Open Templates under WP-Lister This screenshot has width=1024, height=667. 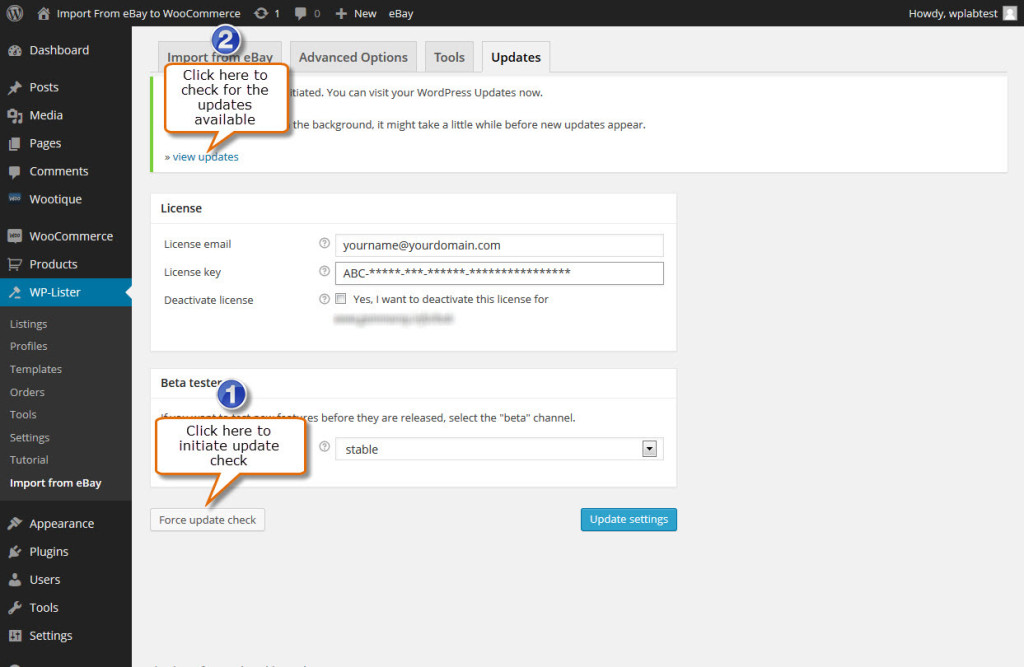click(36, 369)
